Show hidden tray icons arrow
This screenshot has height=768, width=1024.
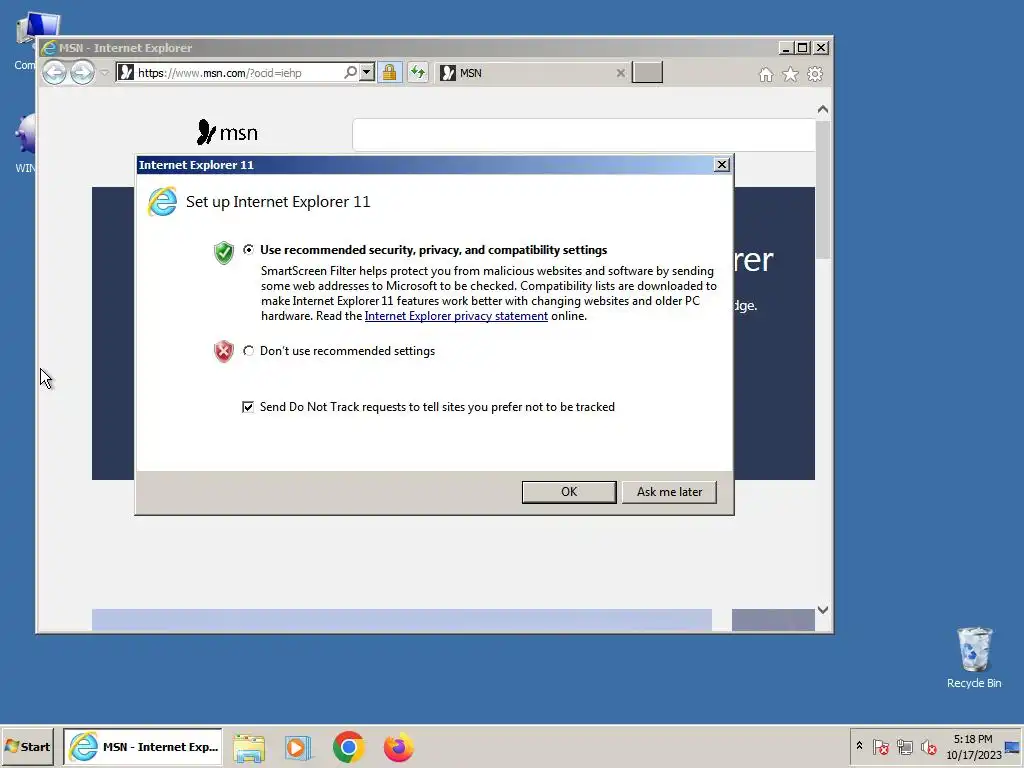(x=859, y=746)
